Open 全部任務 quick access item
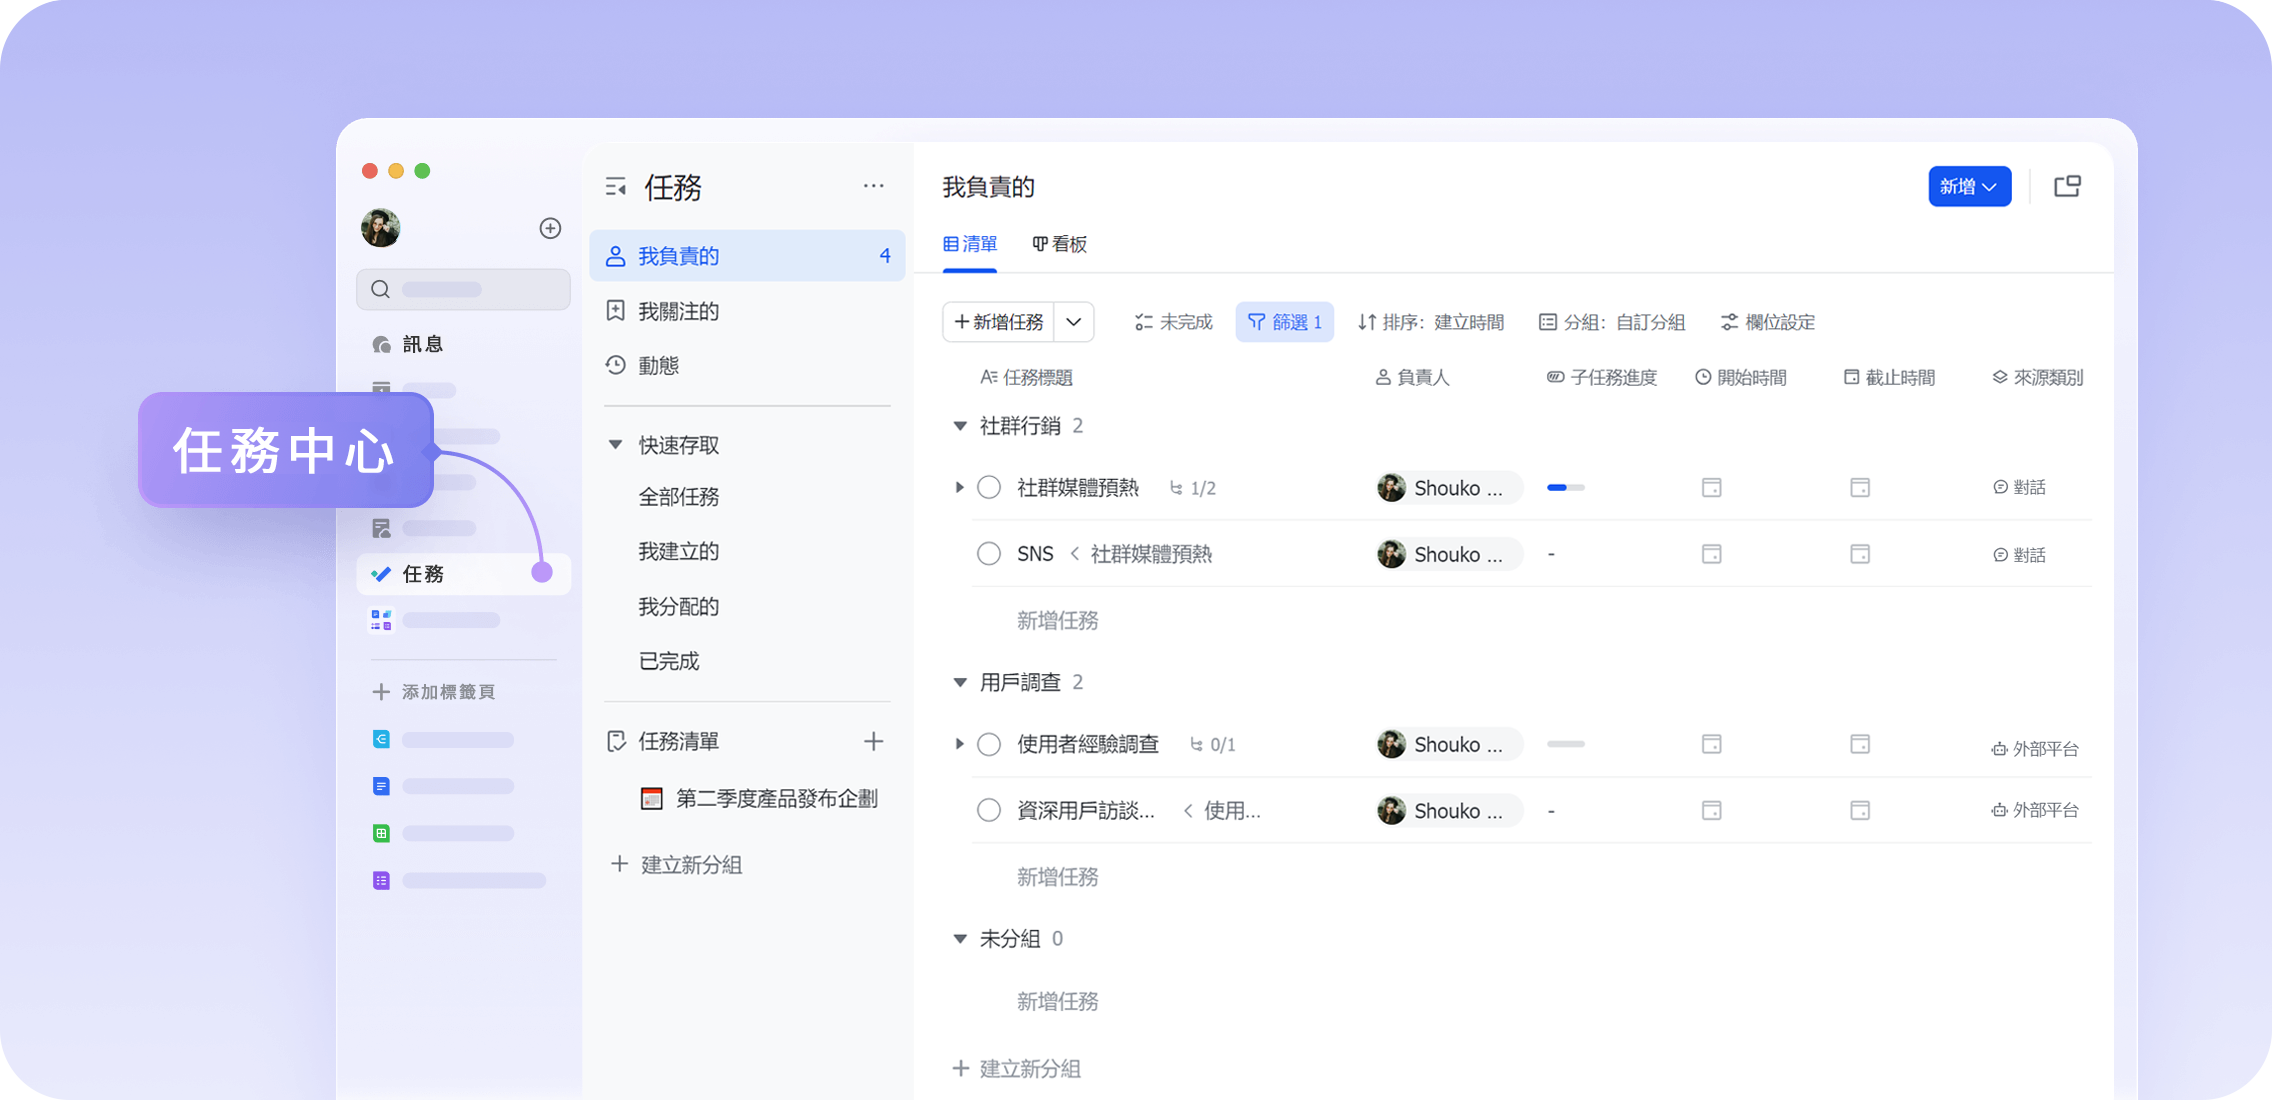The image size is (2272, 1100). tap(679, 497)
